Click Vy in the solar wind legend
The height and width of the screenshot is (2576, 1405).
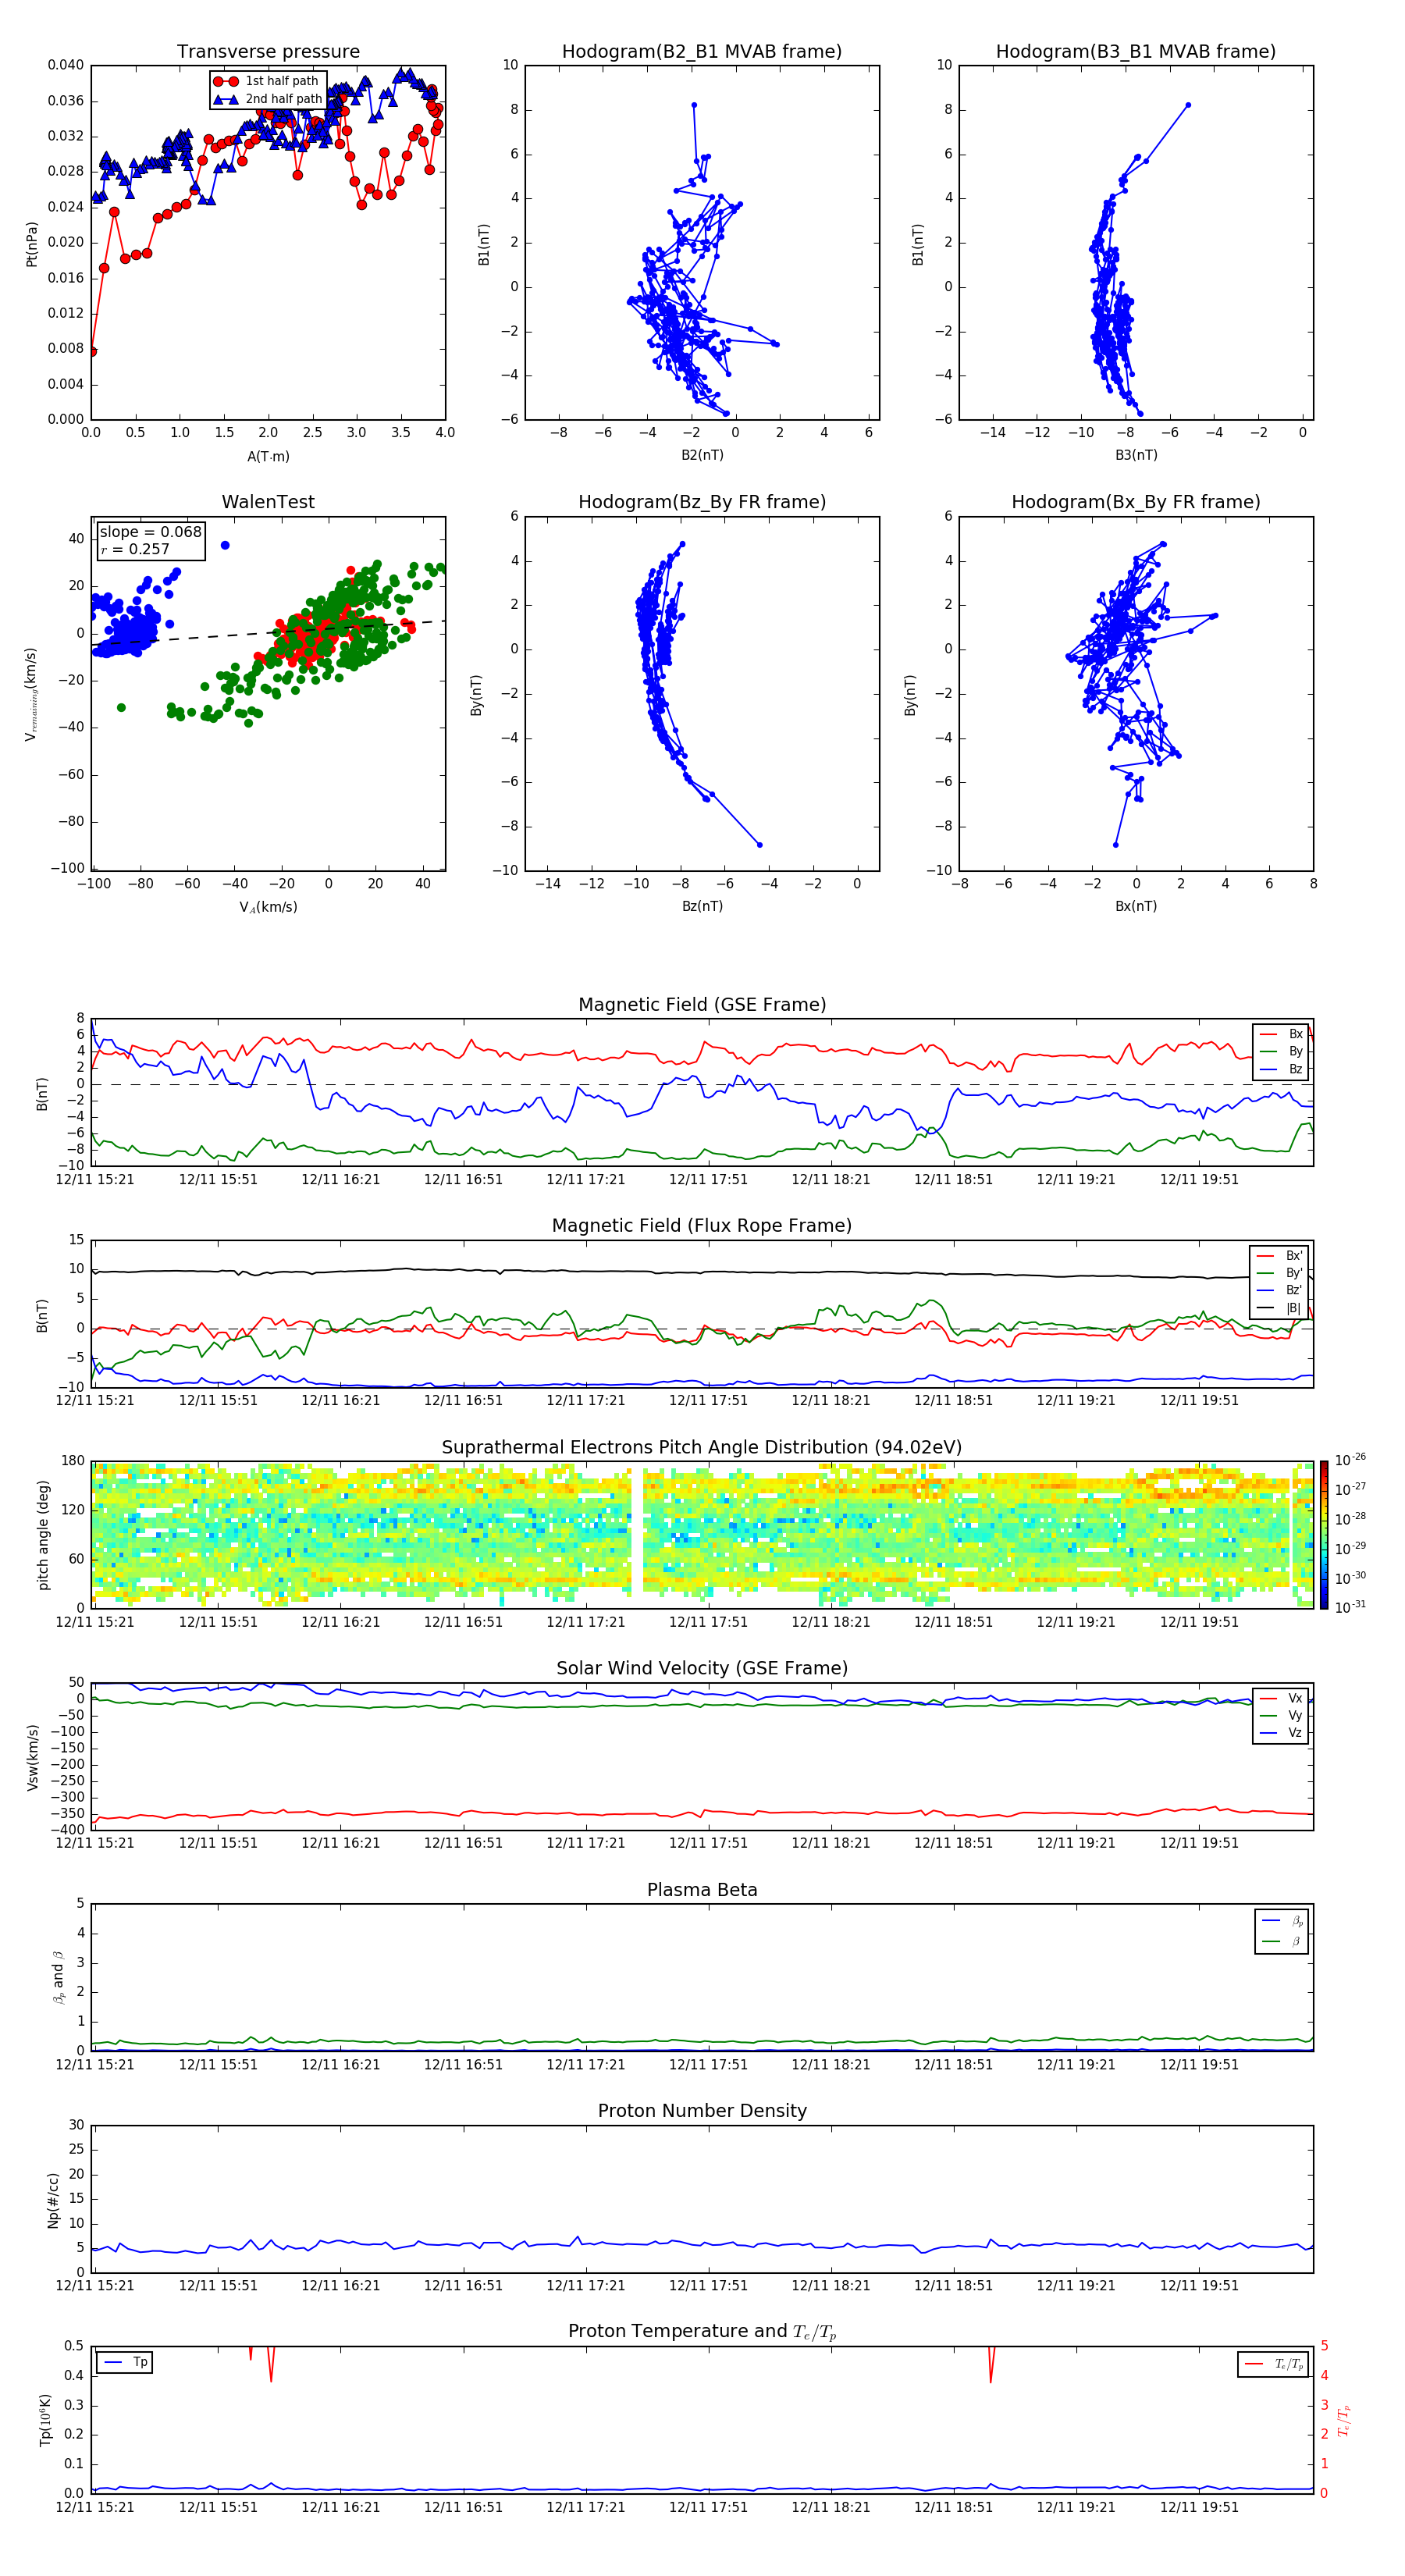1282,1715
